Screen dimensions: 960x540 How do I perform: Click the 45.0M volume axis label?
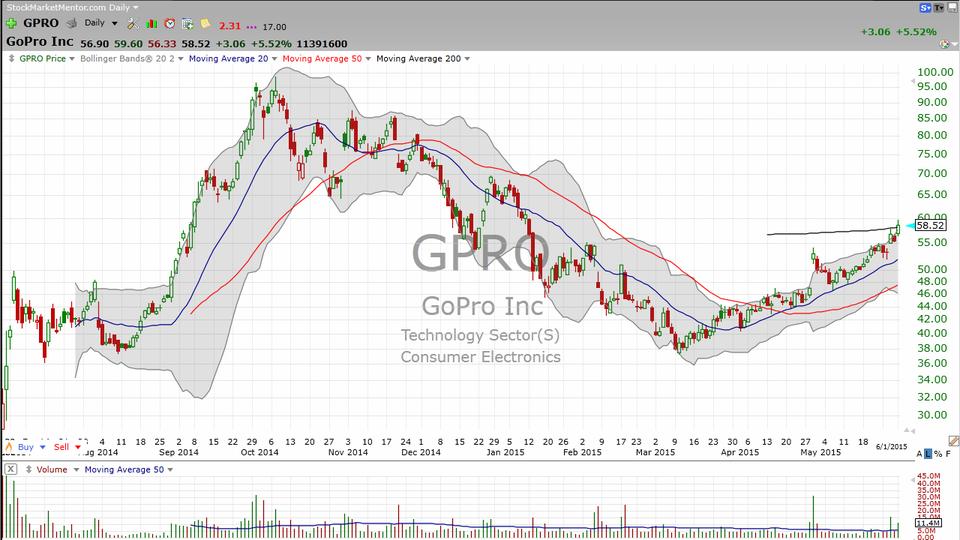point(928,476)
